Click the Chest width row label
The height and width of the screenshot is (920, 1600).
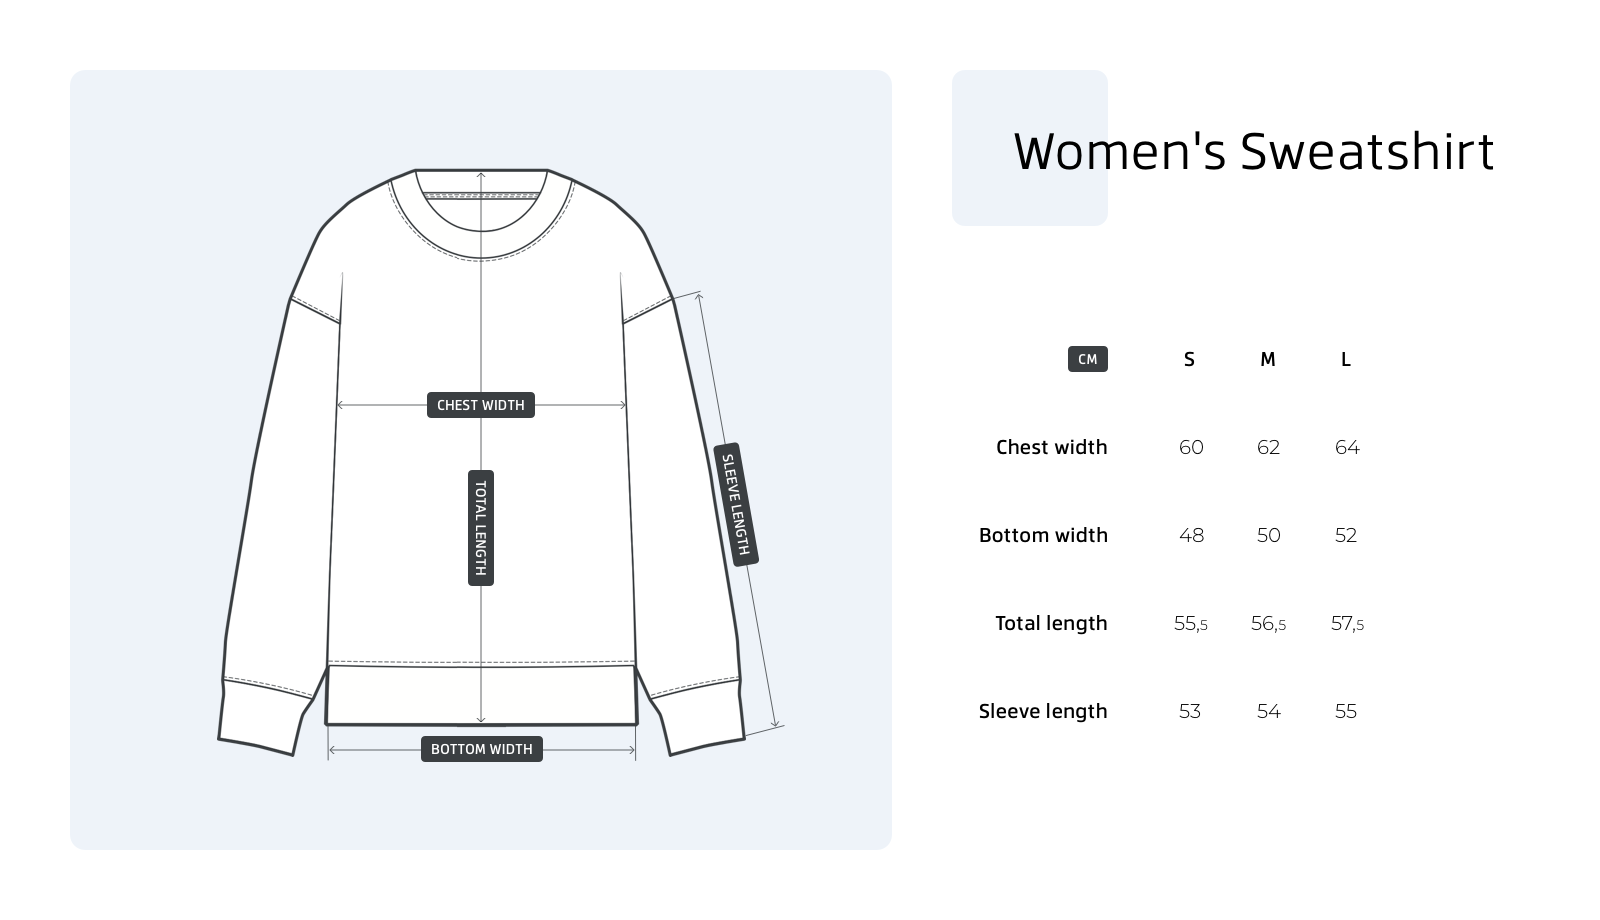point(1052,447)
